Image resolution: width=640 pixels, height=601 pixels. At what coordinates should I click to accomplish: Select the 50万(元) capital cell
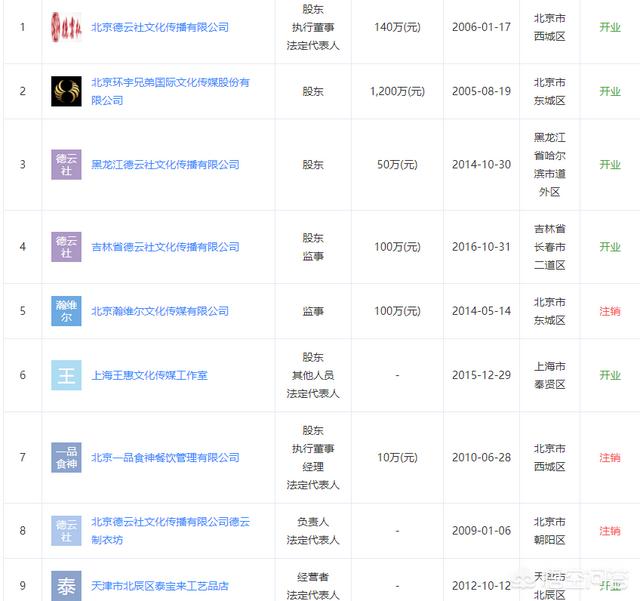point(397,165)
